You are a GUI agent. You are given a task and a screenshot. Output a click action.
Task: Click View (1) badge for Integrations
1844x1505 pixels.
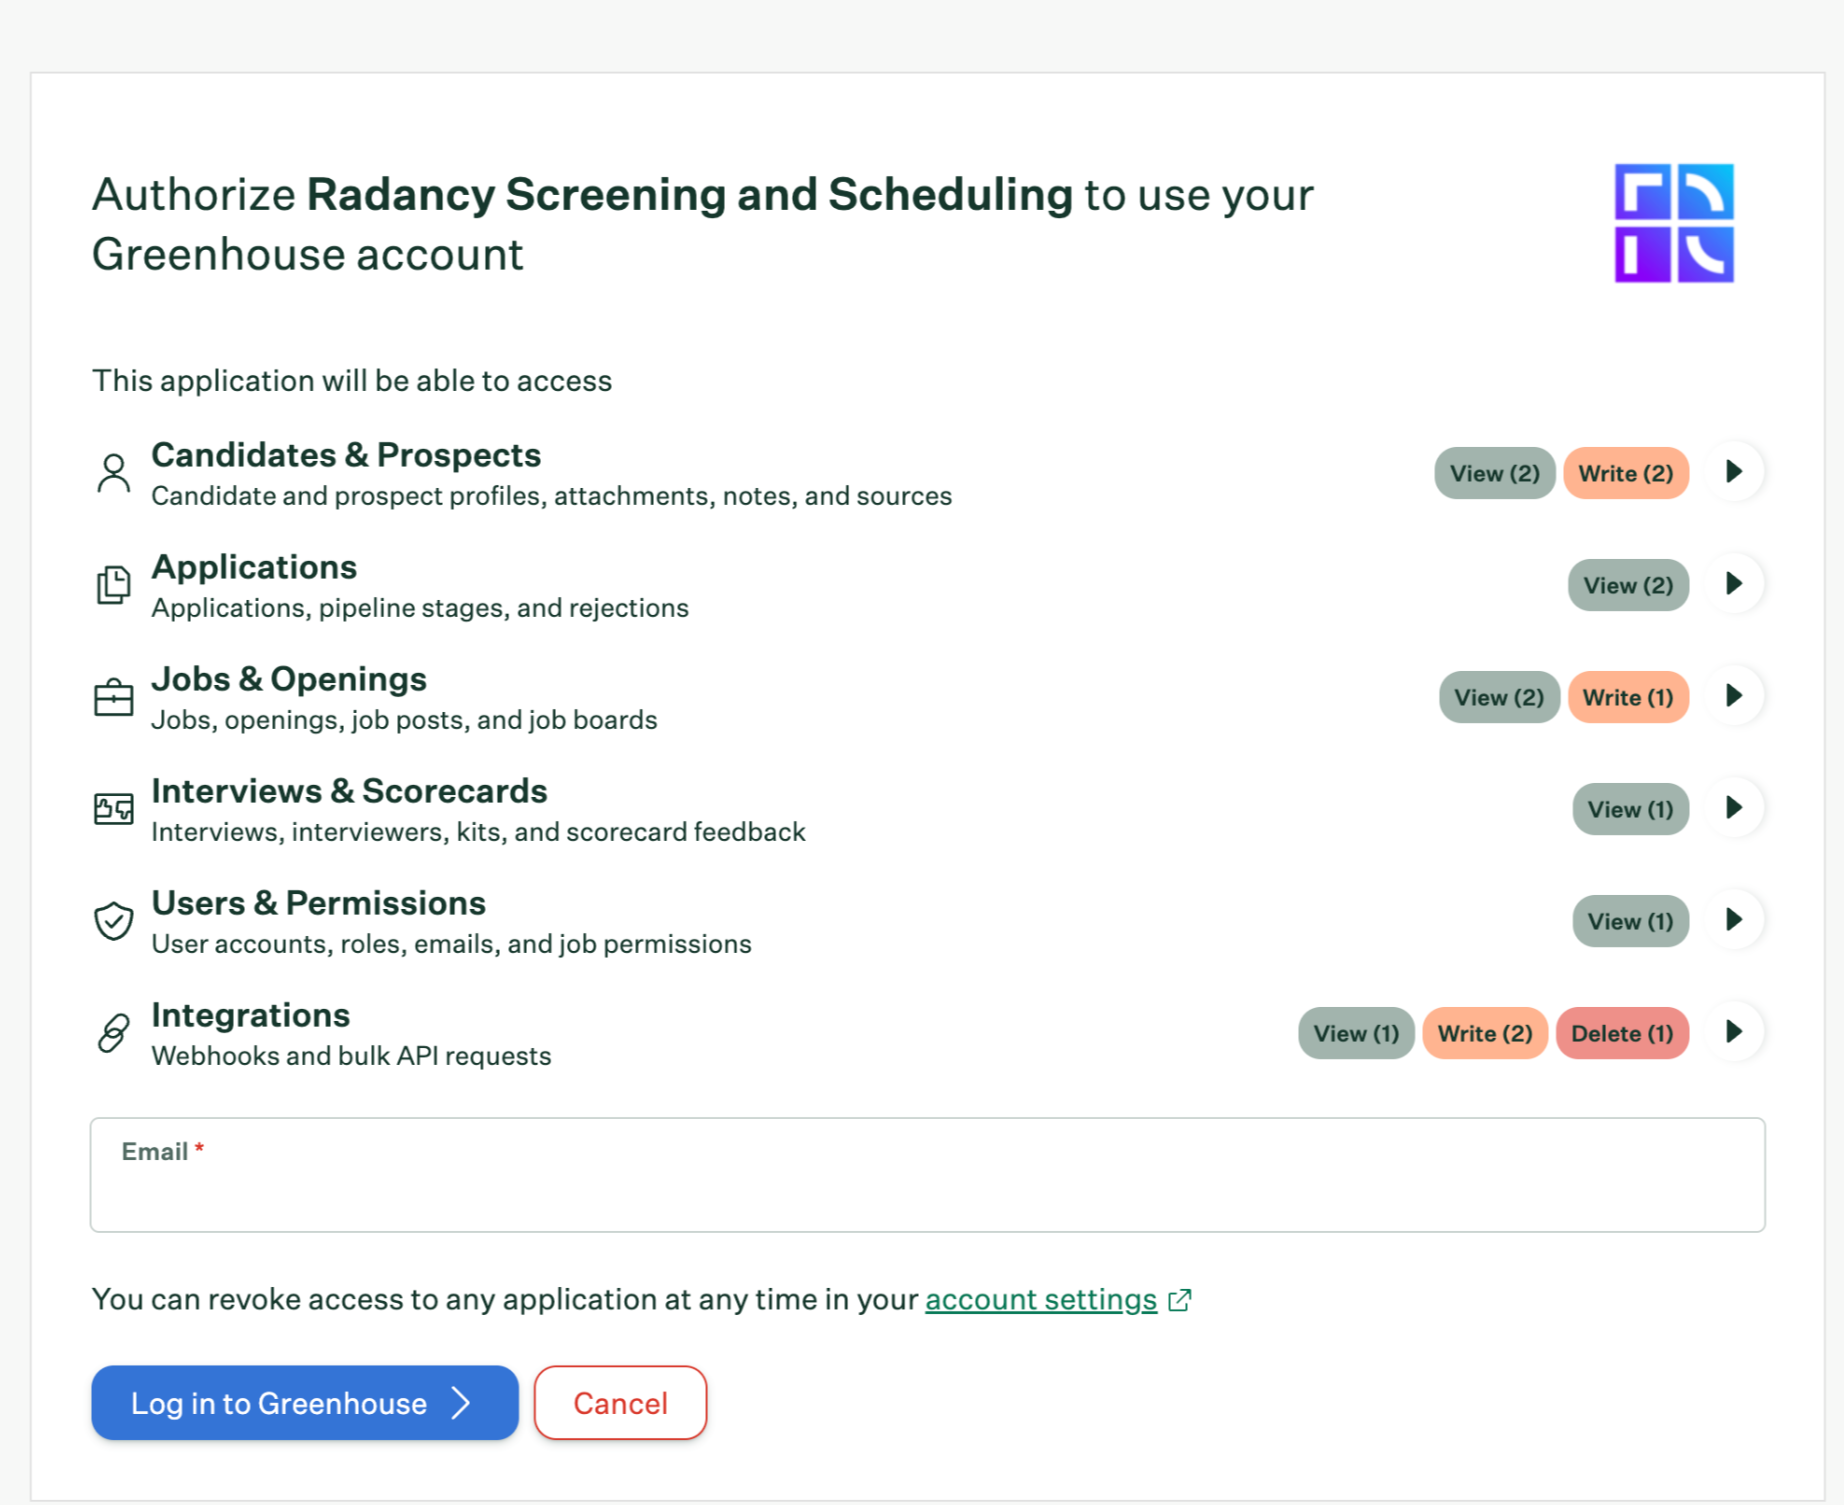point(1356,1033)
